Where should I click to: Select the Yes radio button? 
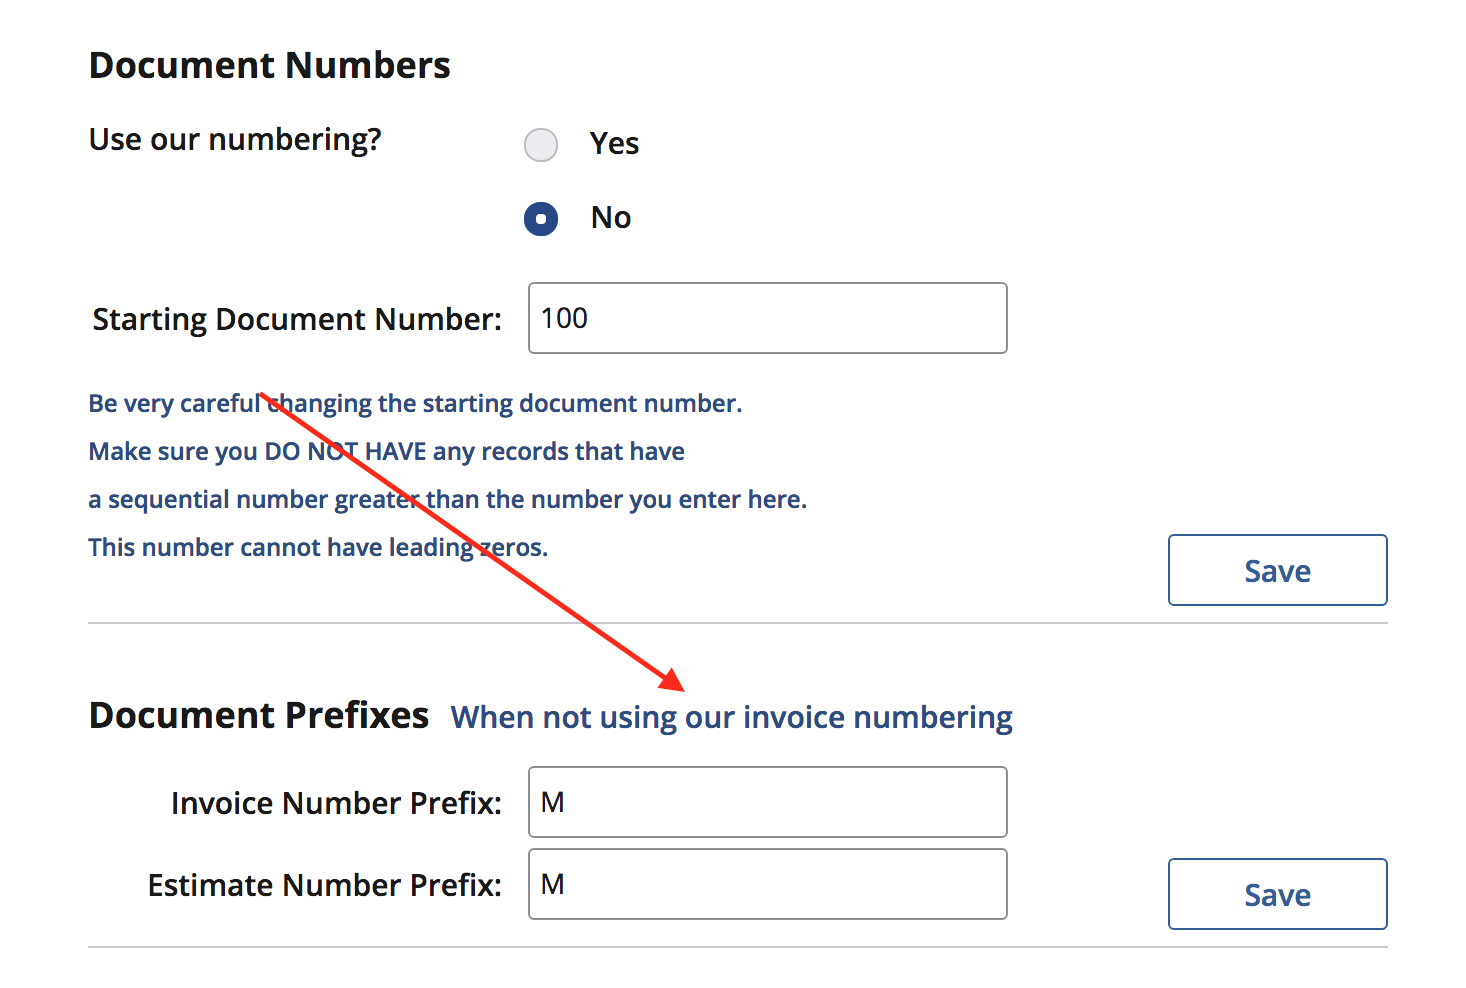point(541,145)
